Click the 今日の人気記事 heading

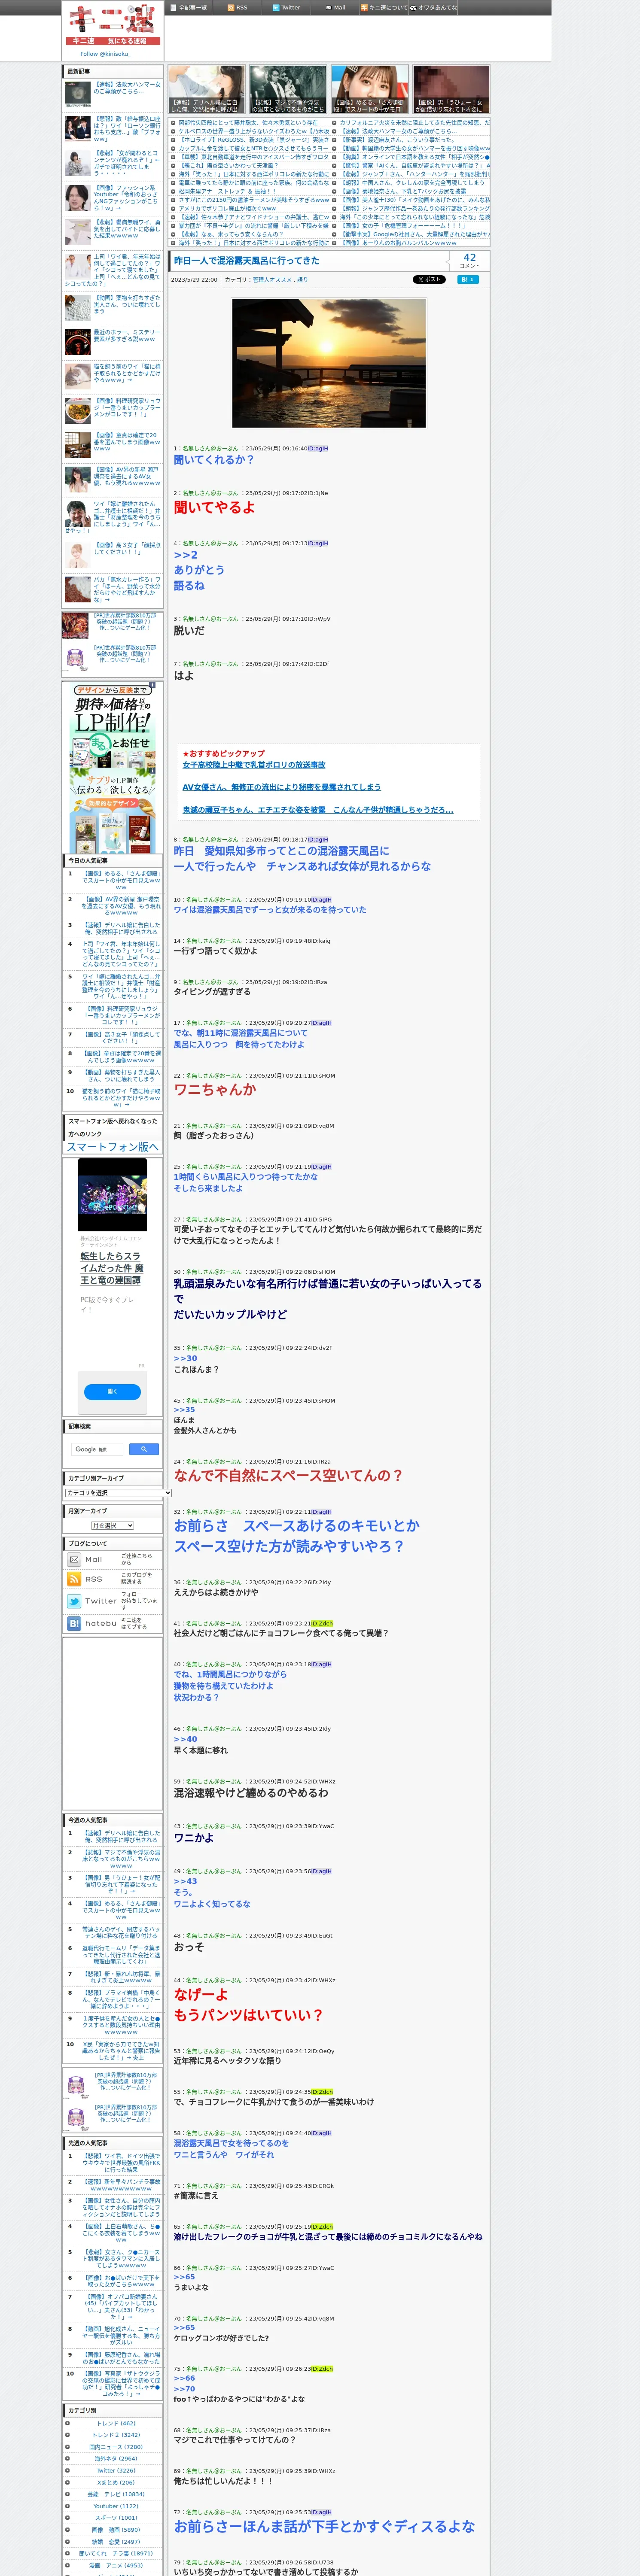coord(88,861)
